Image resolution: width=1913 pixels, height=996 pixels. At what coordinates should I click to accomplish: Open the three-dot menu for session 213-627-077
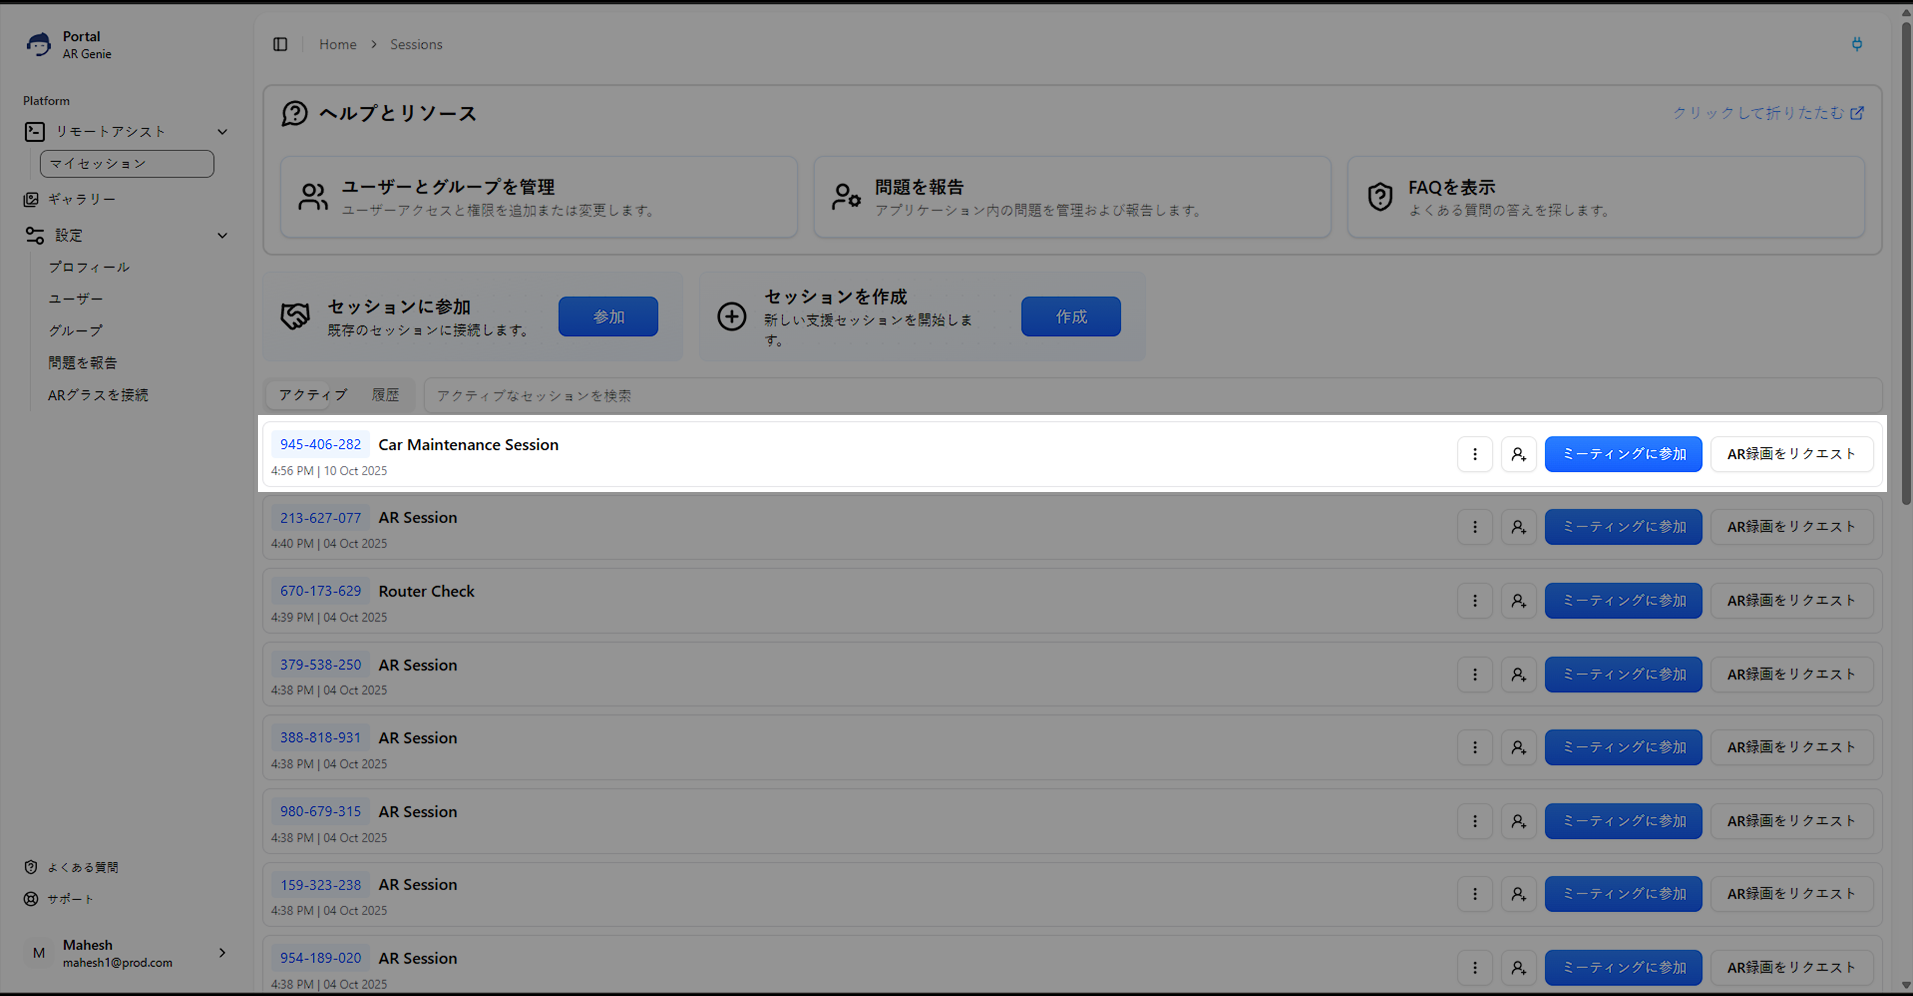coord(1474,527)
